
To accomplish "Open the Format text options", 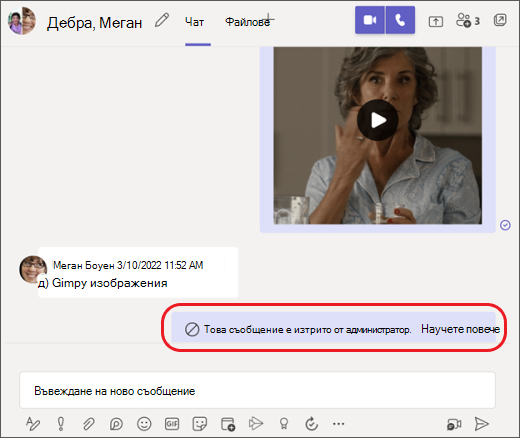I will click(x=33, y=424).
